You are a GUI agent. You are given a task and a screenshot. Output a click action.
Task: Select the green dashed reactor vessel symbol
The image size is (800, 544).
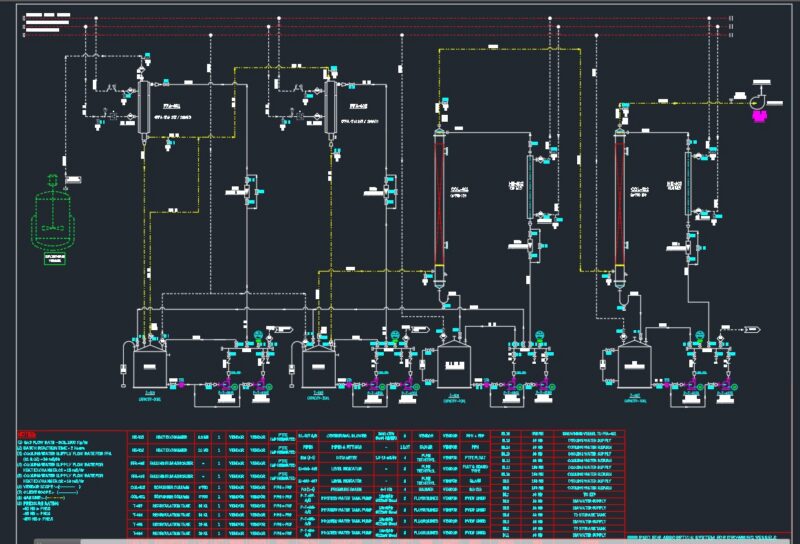(53, 213)
